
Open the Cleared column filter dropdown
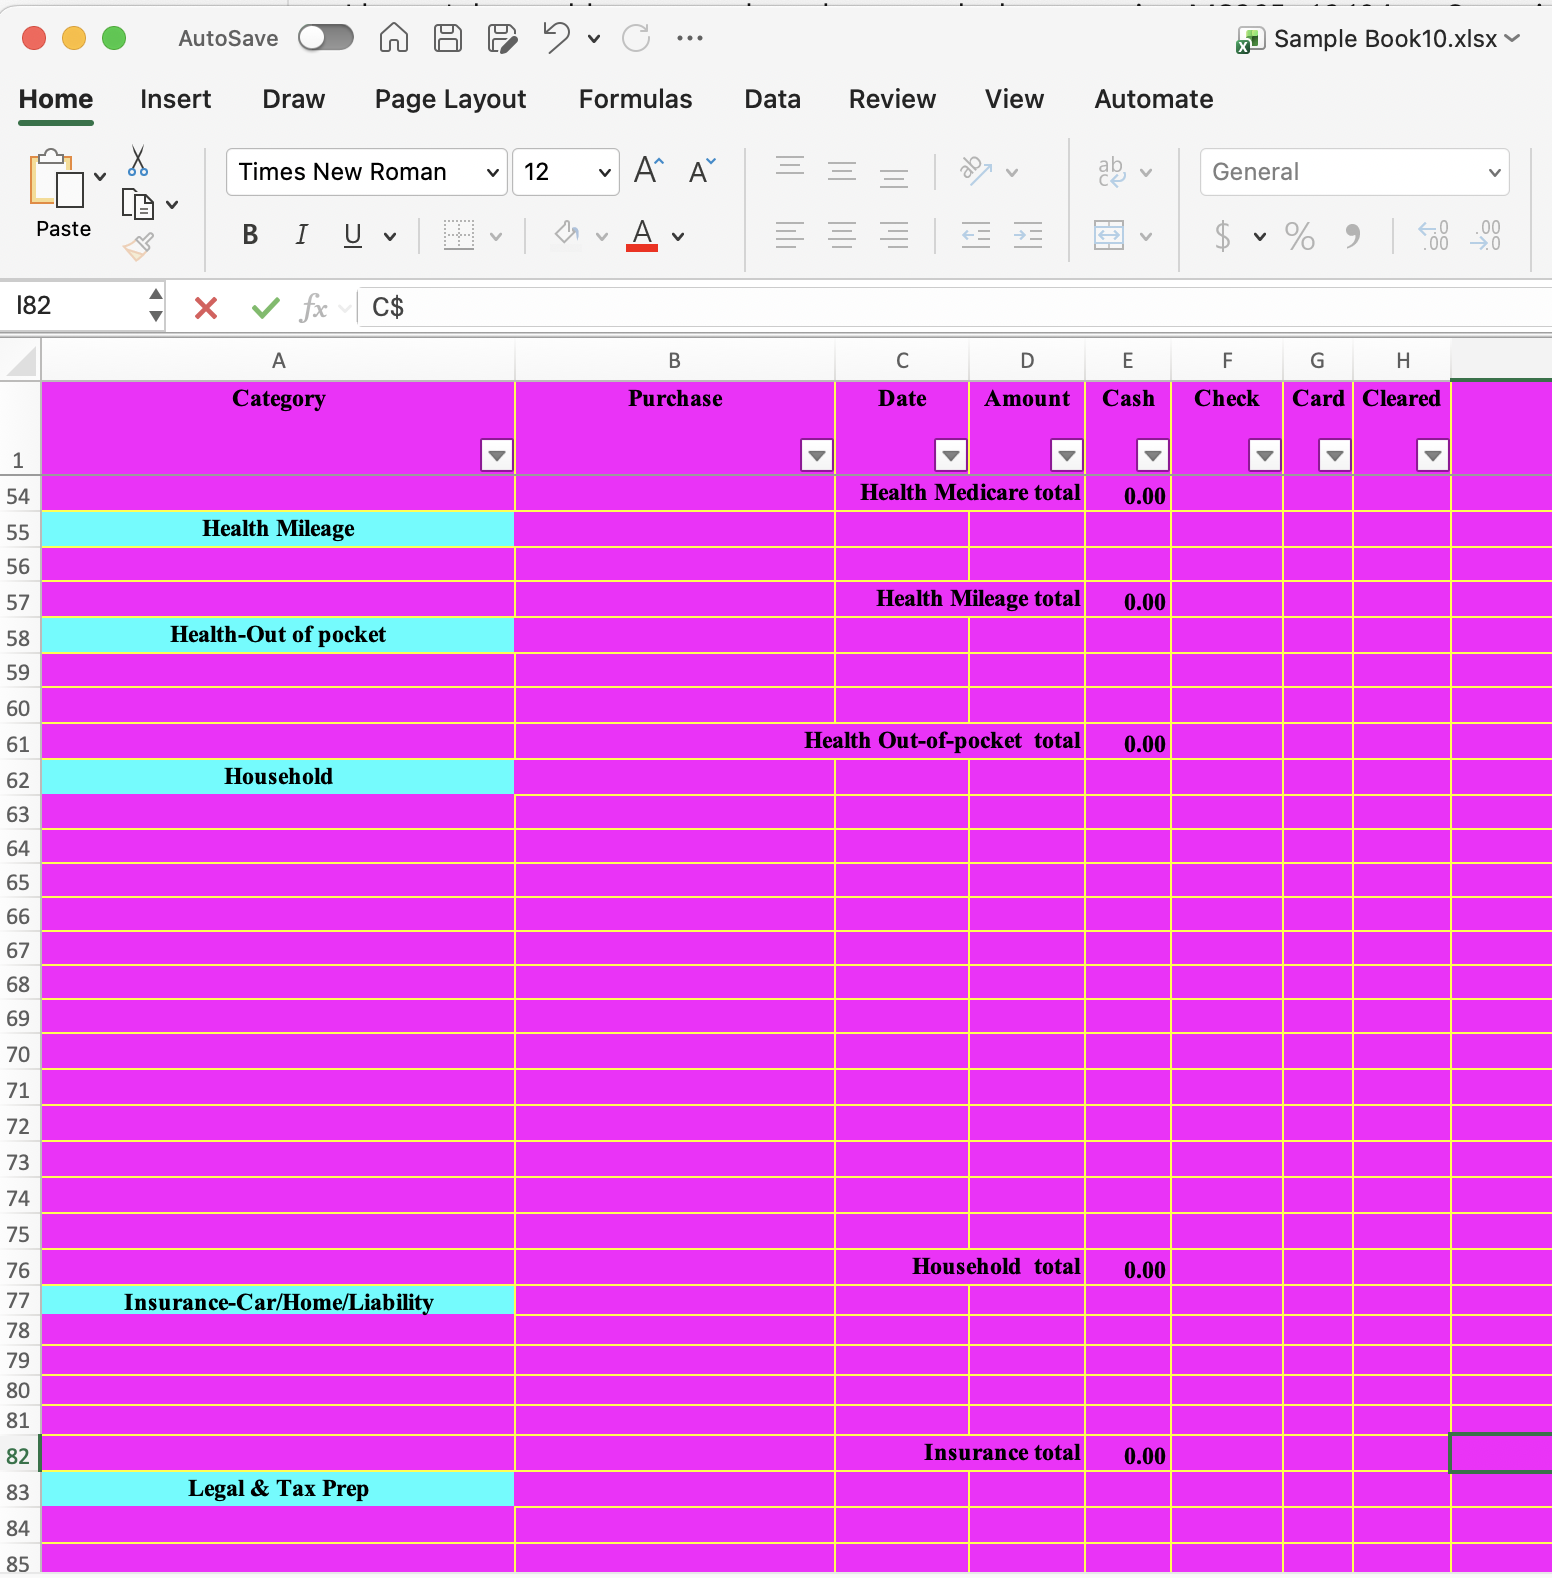[x=1433, y=455]
